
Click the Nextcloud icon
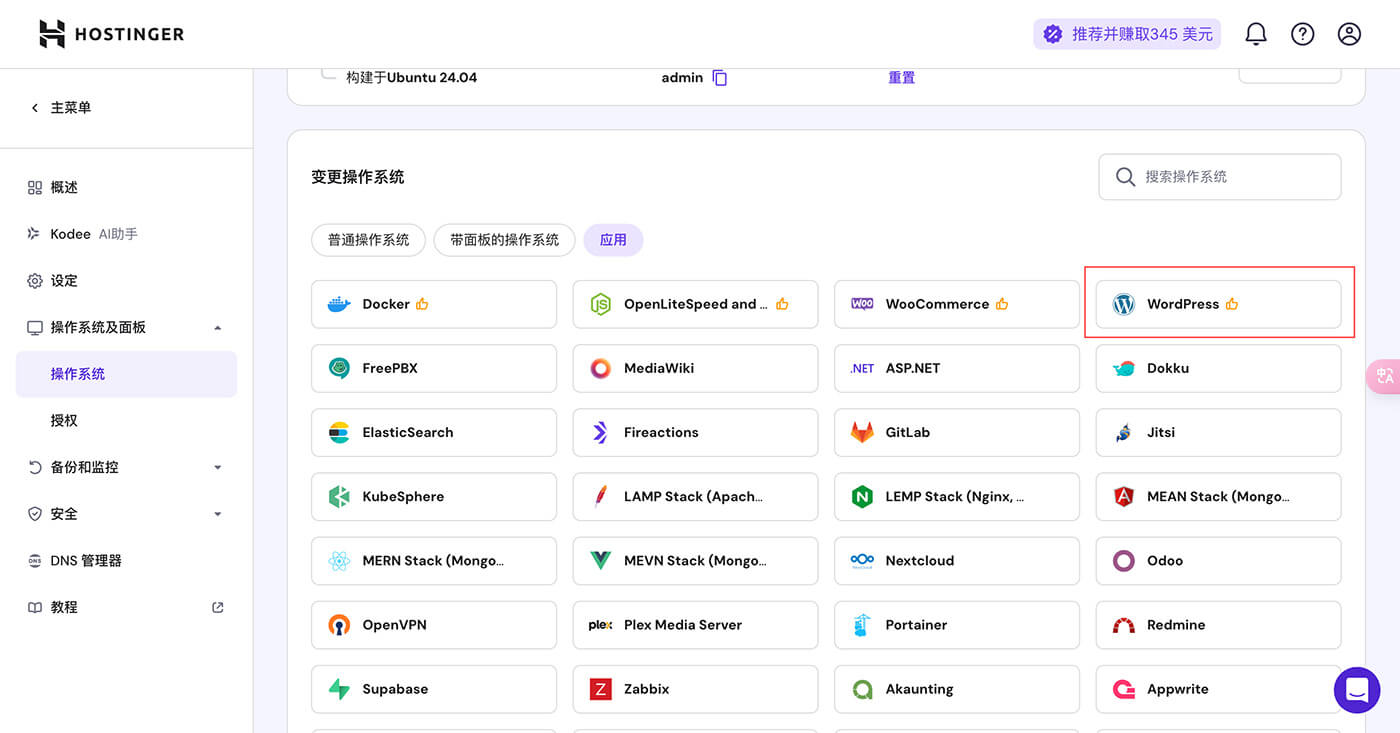[862, 560]
